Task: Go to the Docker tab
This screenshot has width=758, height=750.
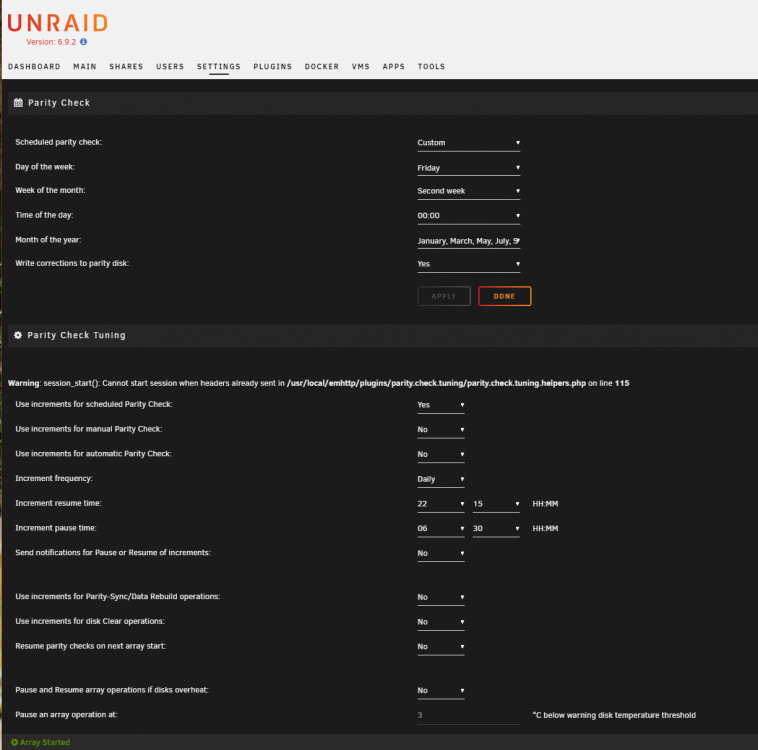Action: pyautogui.click(x=322, y=66)
